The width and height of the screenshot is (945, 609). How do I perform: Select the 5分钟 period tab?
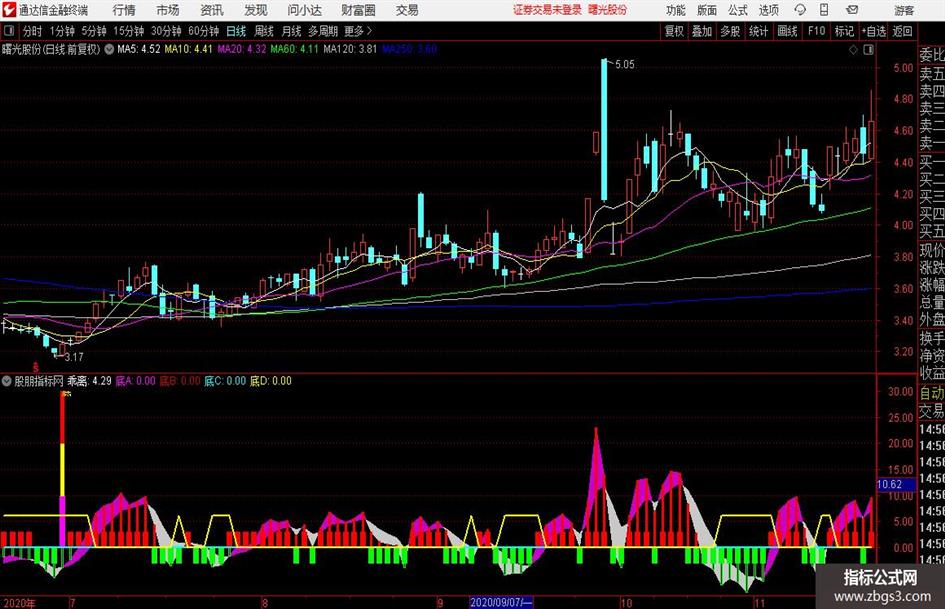(x=93, y=31)
